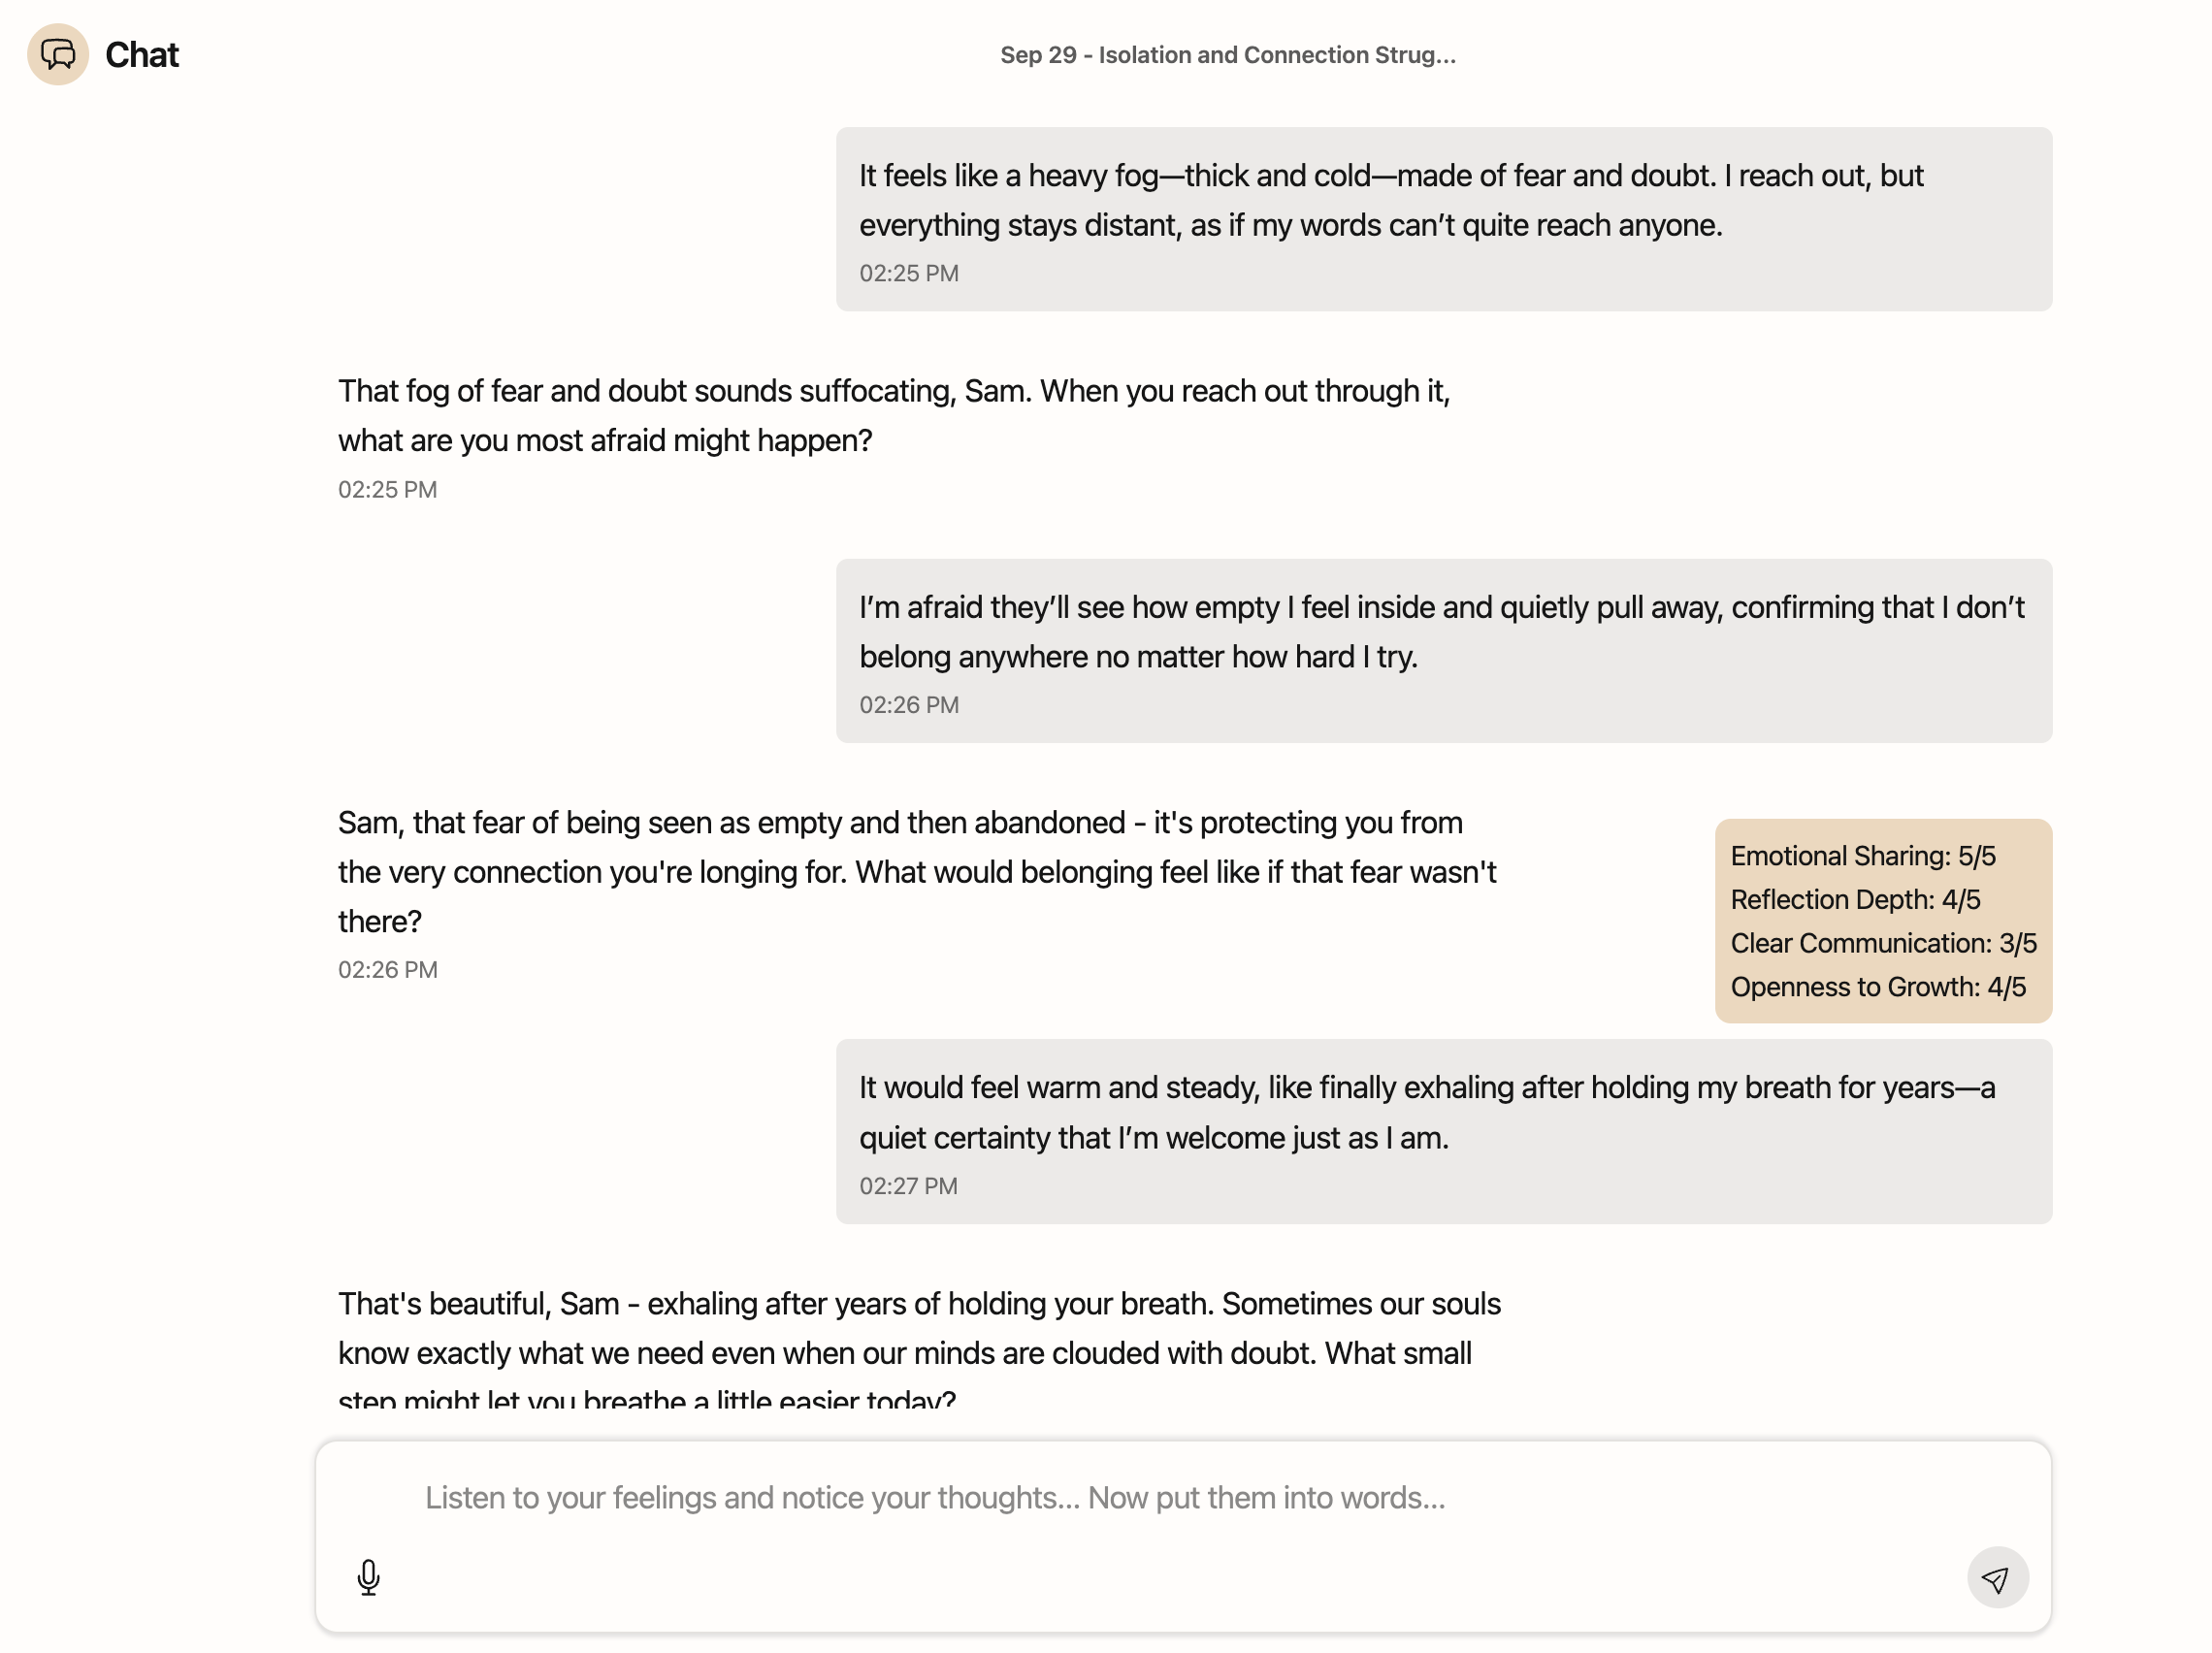The height and width of the screenshot is (1653, 2212).
Task: Expand the cut-off therapist message at bottom
Action: [x=918, y=1352]
